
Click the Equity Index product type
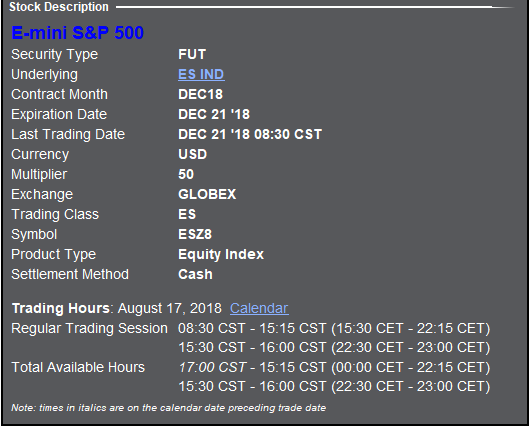click(221, 254)
